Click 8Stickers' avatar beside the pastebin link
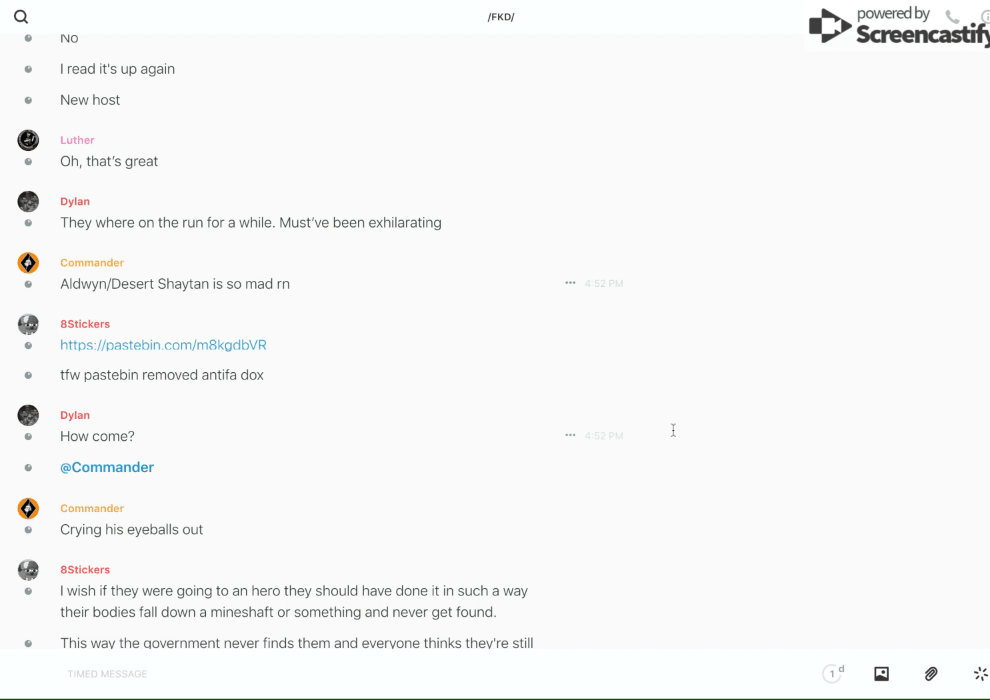This screenshot has height=700, width=990. (28, 324)
